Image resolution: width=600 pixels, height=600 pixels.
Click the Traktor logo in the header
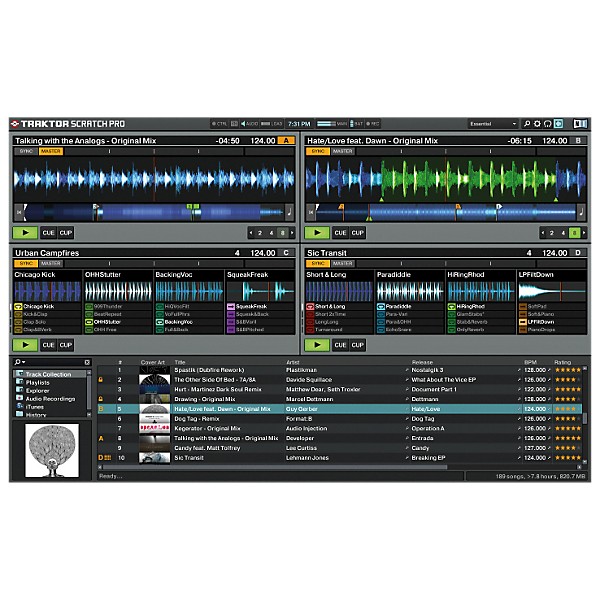point(15,124)
